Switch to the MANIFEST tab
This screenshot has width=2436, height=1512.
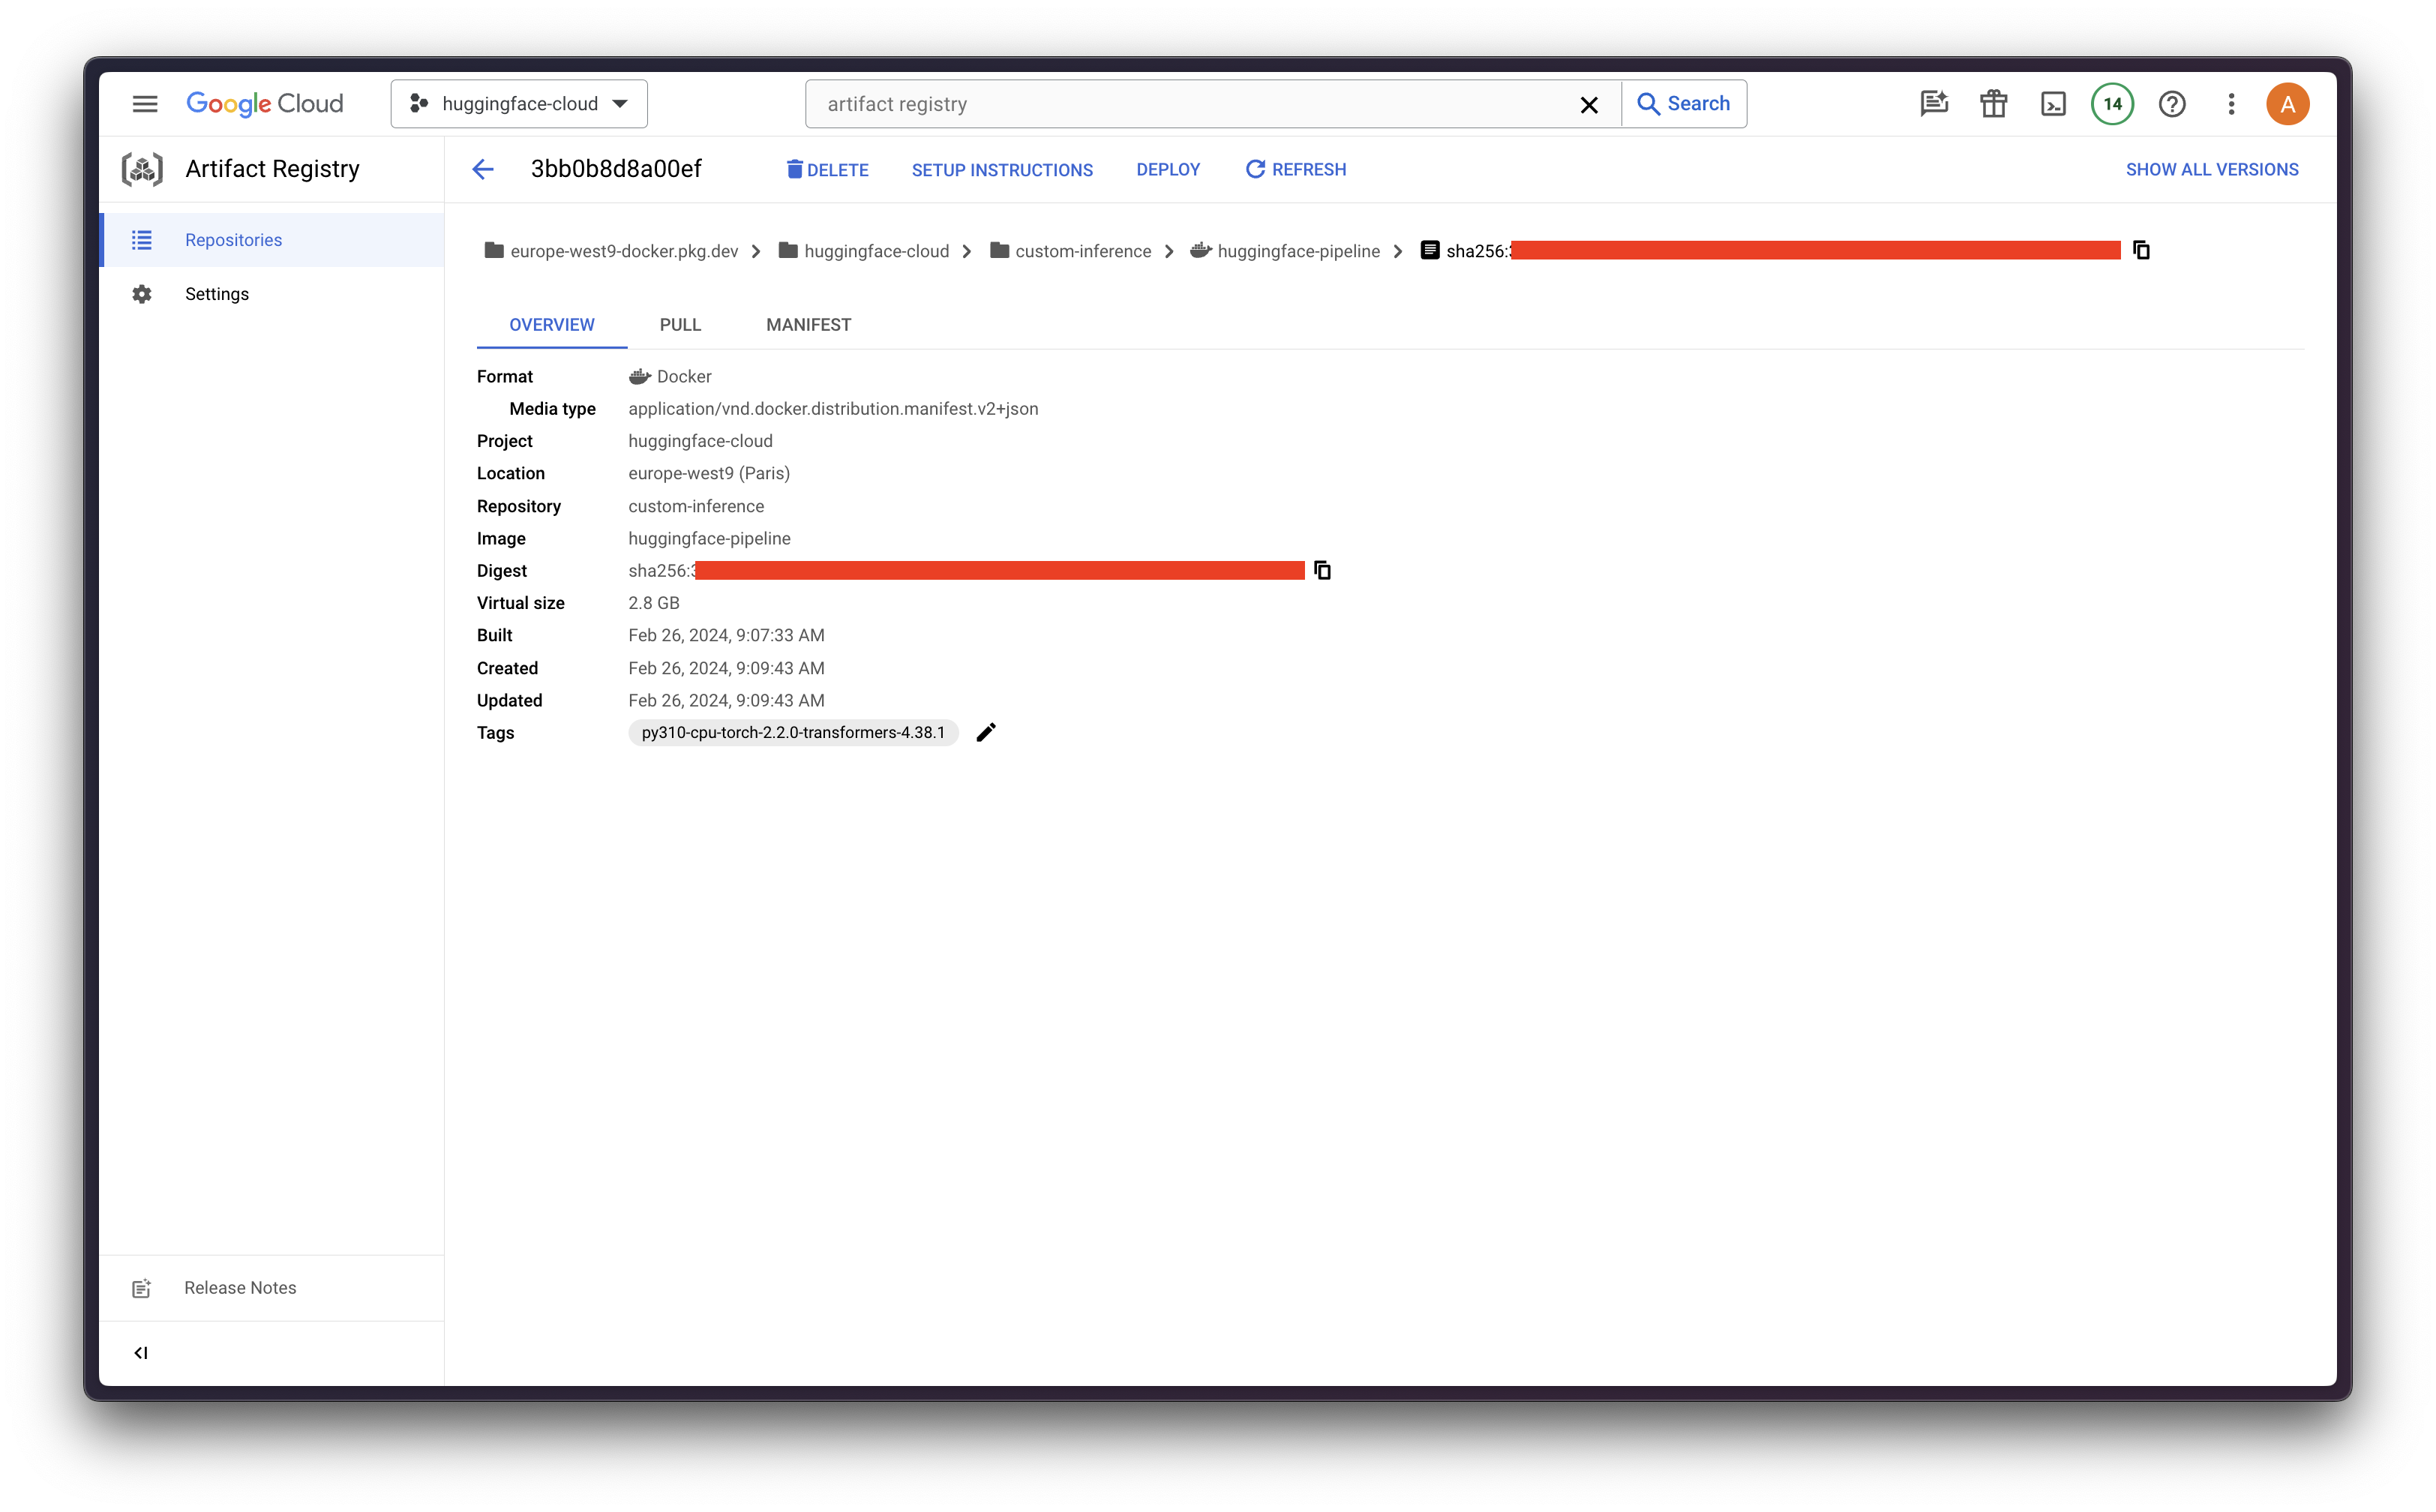click(808, 325)
